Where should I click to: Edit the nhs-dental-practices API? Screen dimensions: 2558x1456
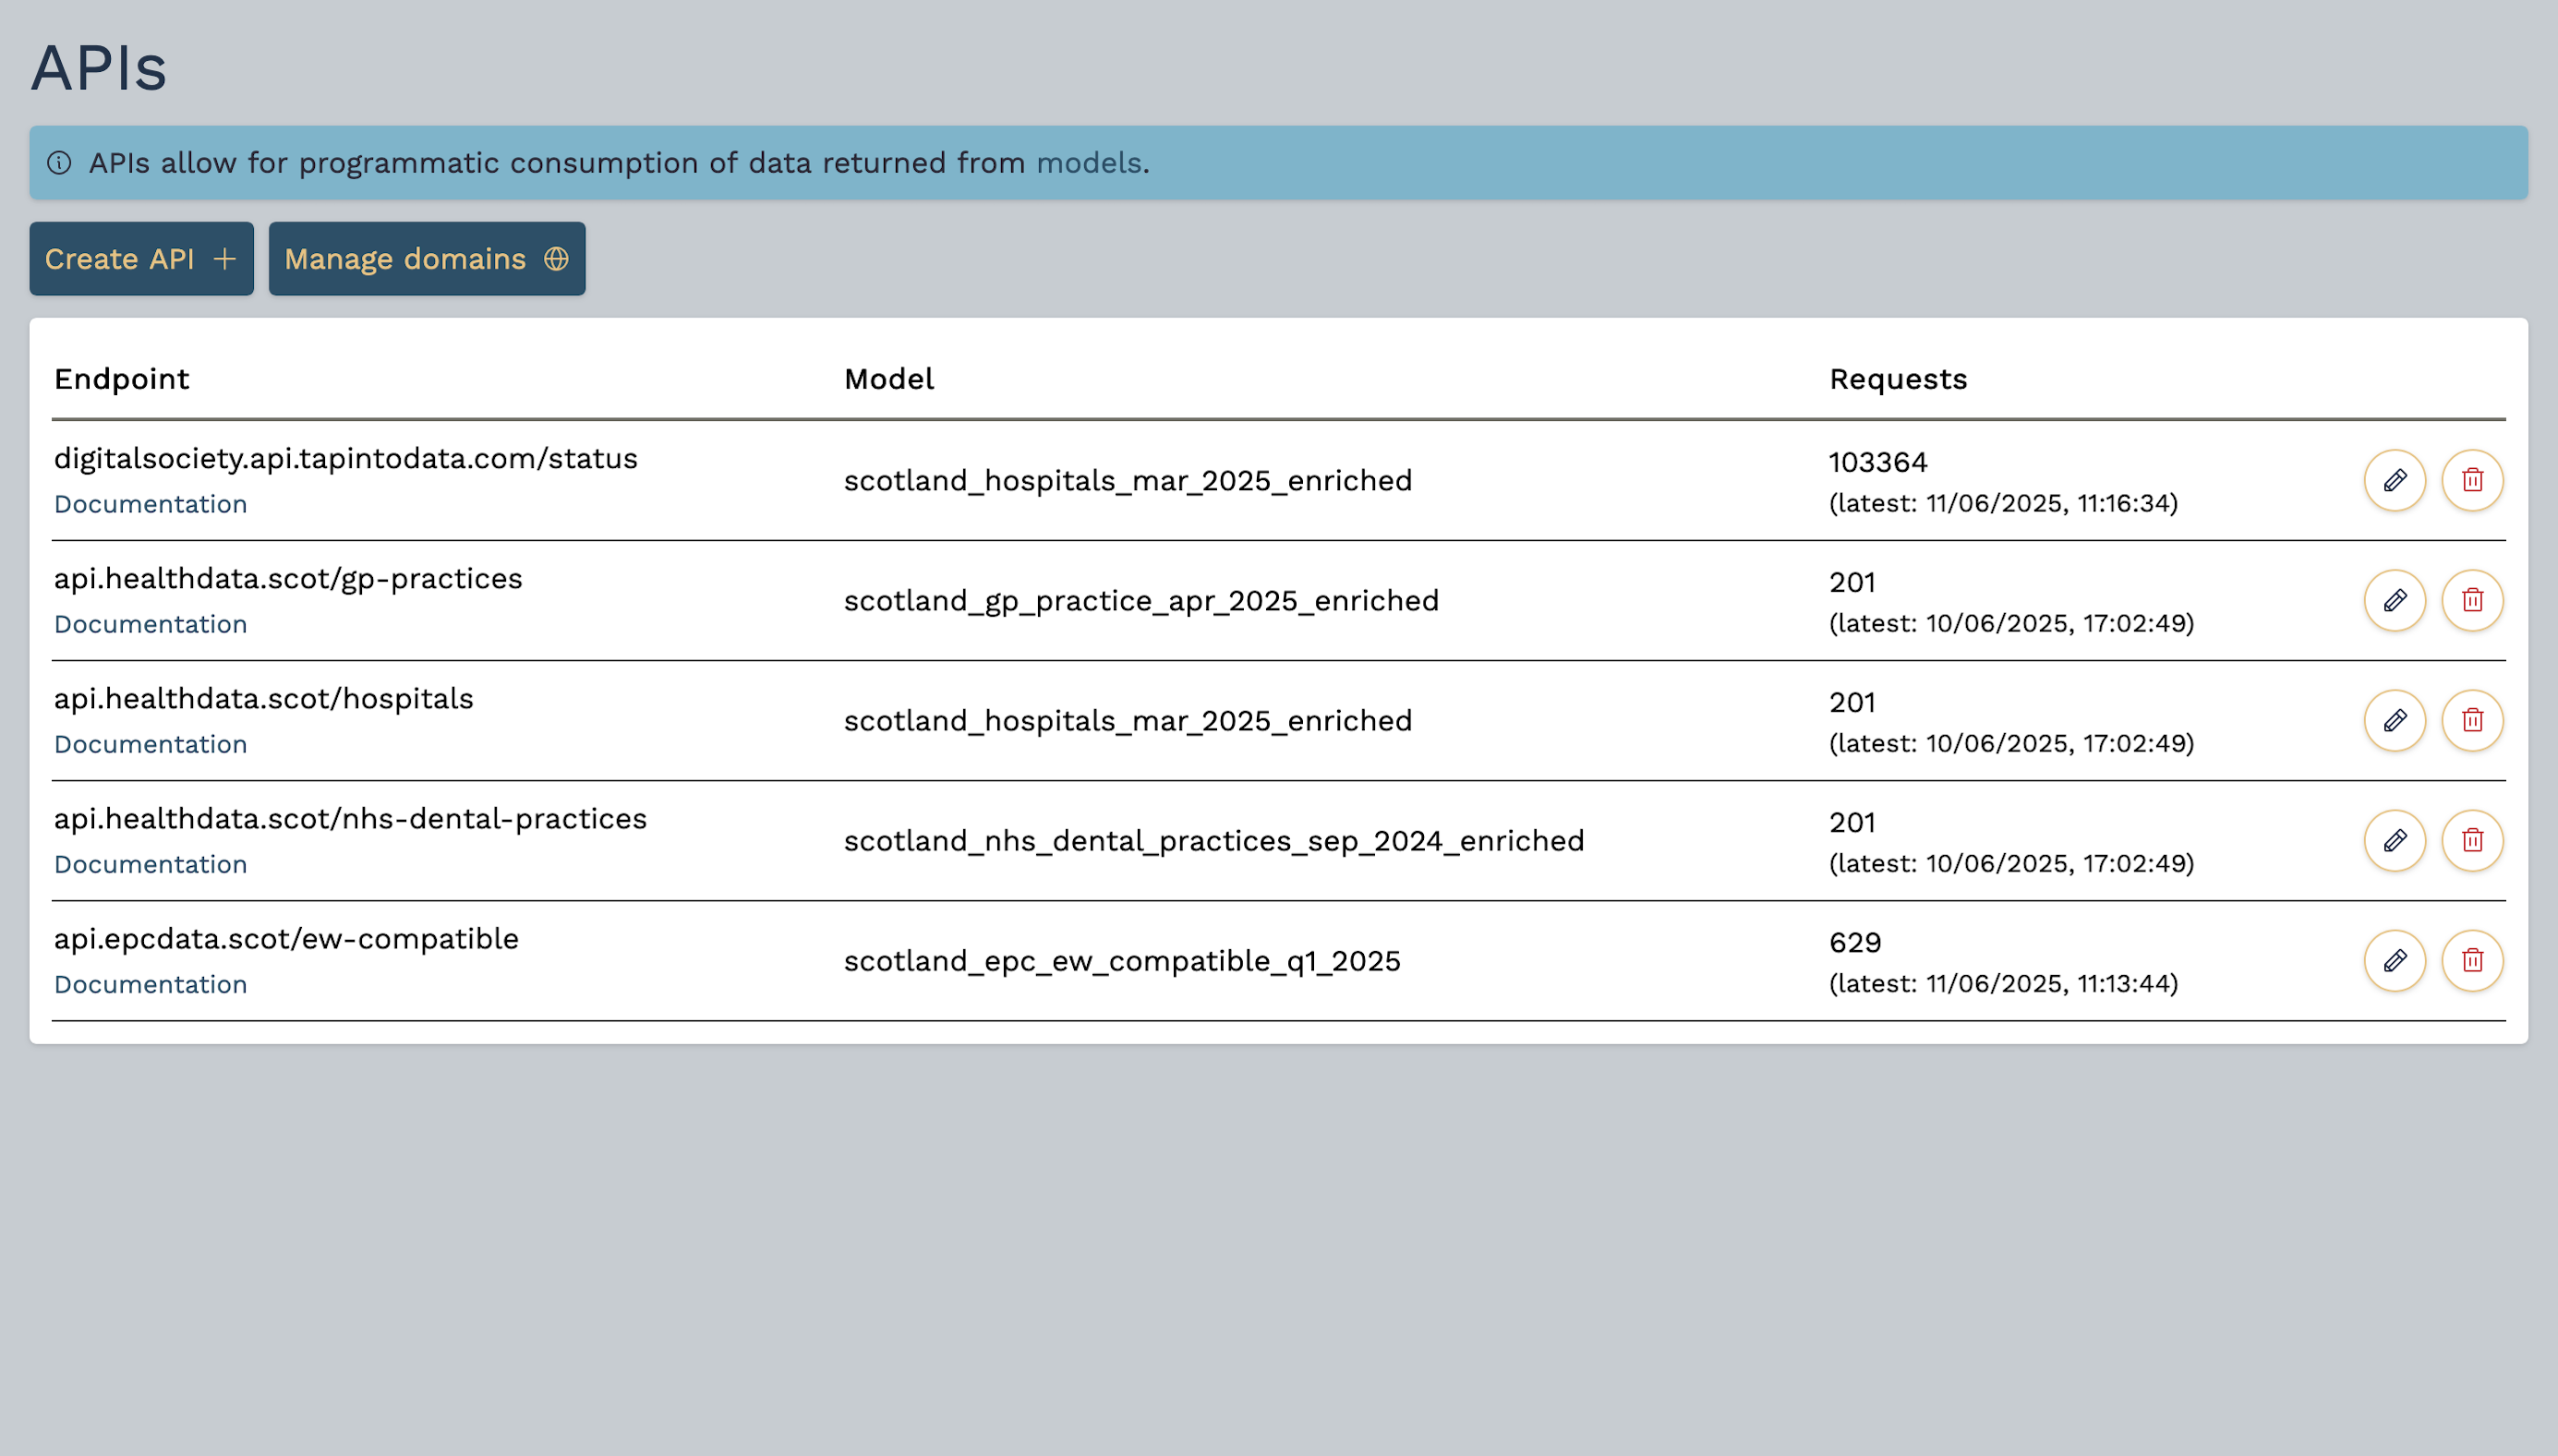point(2394,840)
